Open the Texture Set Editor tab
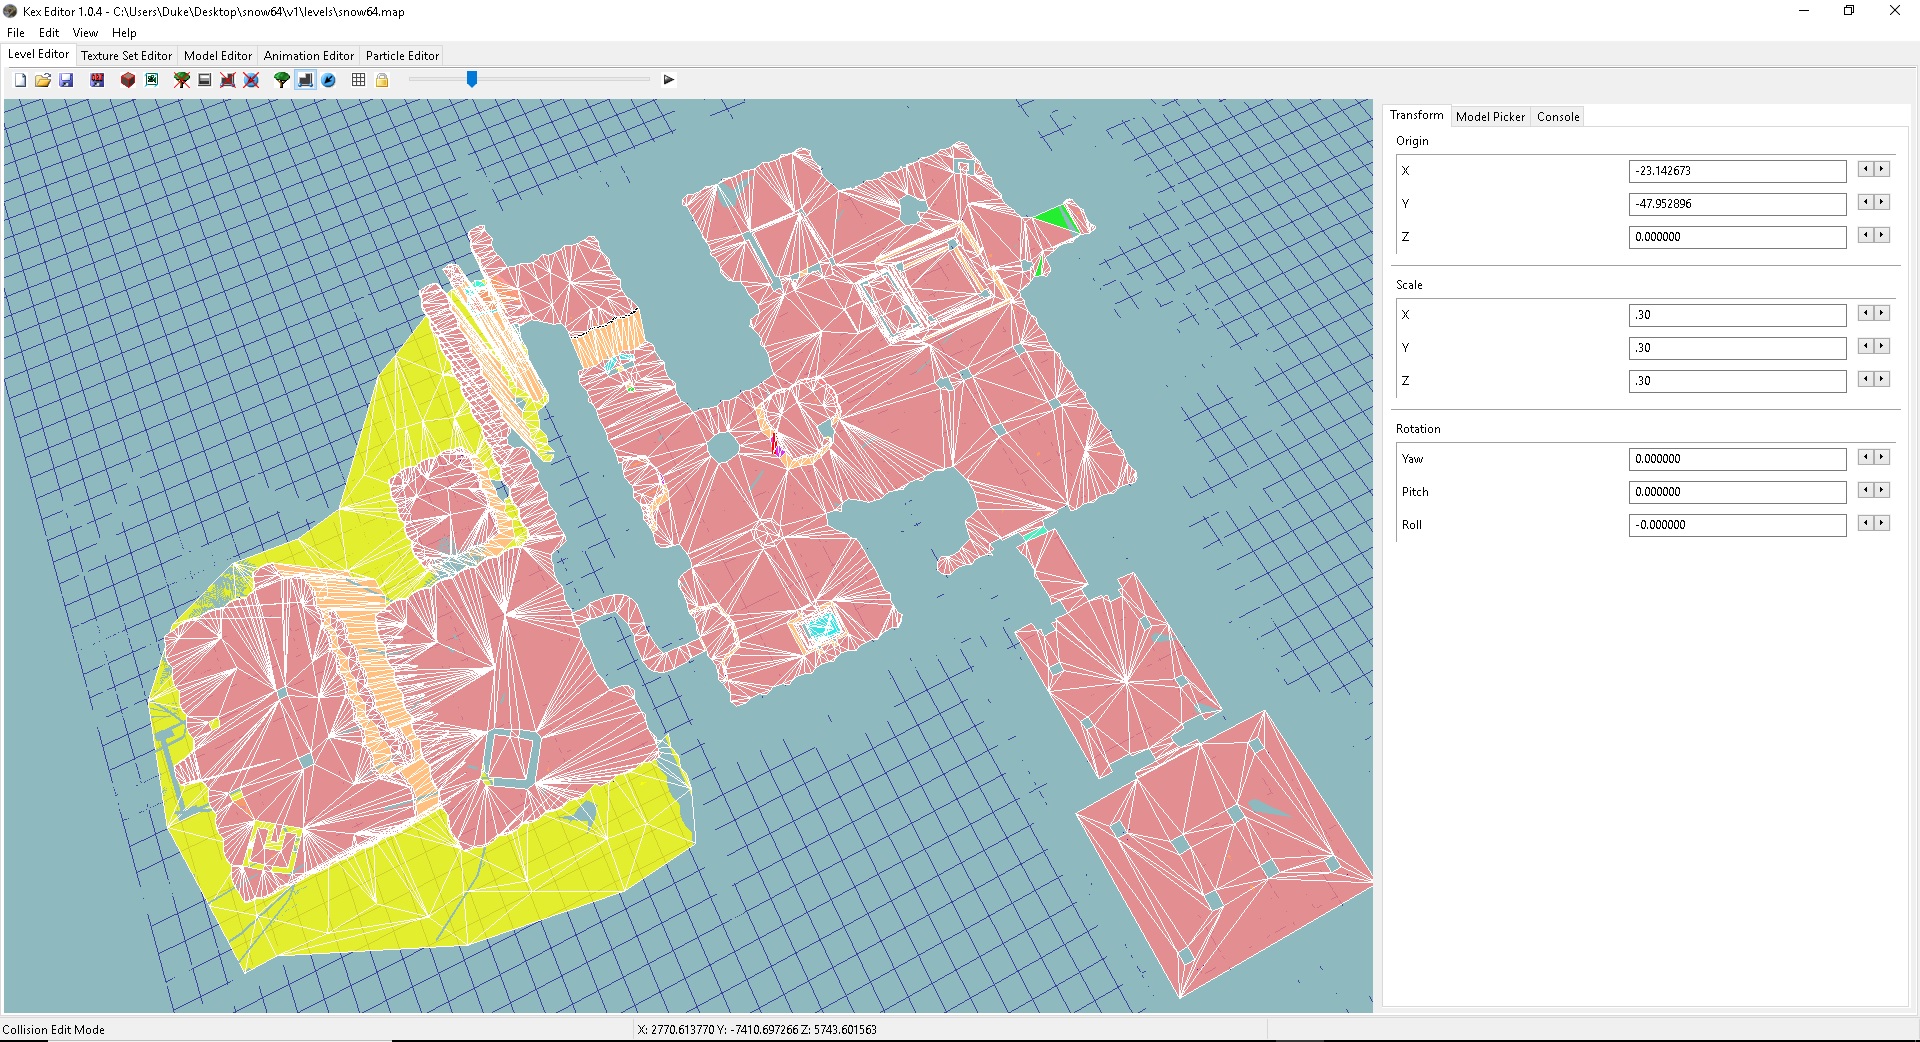Image resolution: width=1920 pixels, height=1042 pixels. click(126, 56)
